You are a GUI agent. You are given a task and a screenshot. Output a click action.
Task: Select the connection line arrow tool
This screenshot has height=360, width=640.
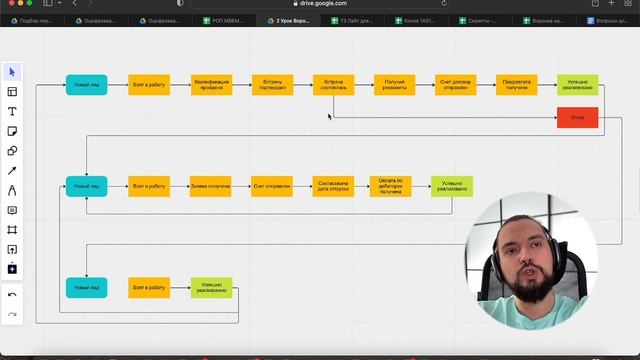[12, 171]
